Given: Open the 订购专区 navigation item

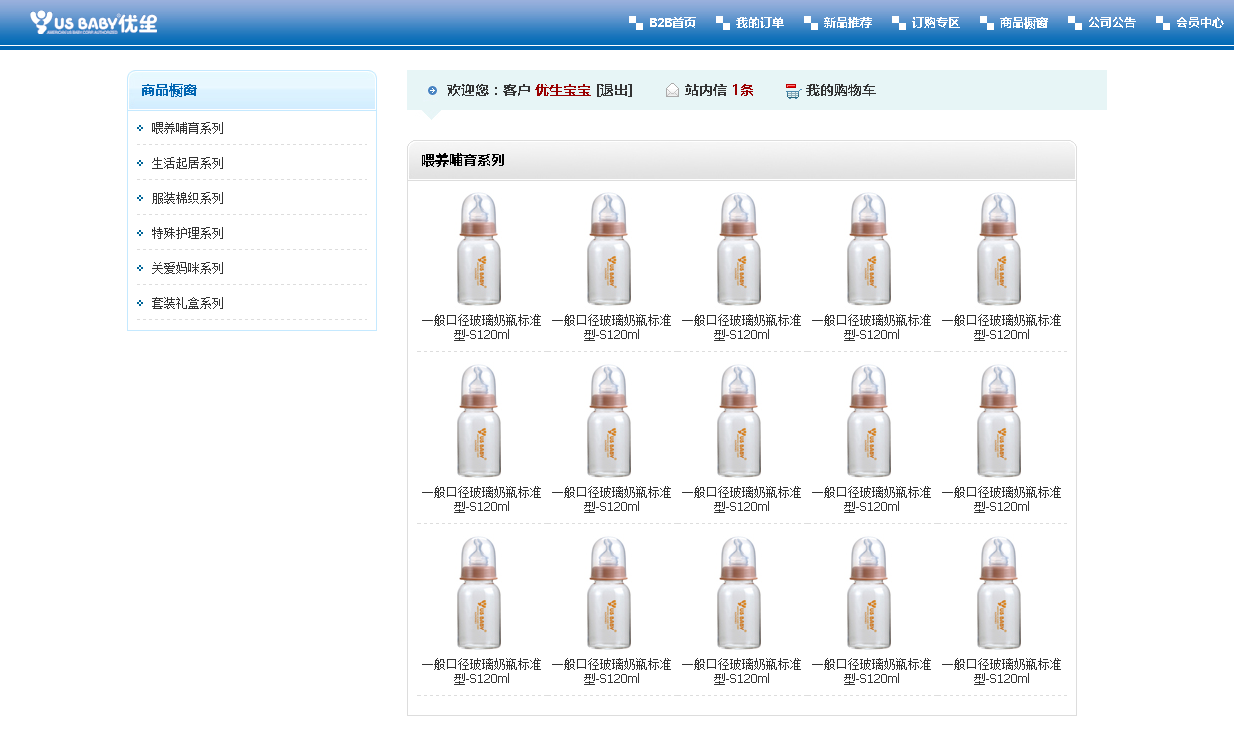Looking at the screenshot, I should pyautogui.click(x=935, y=23).
